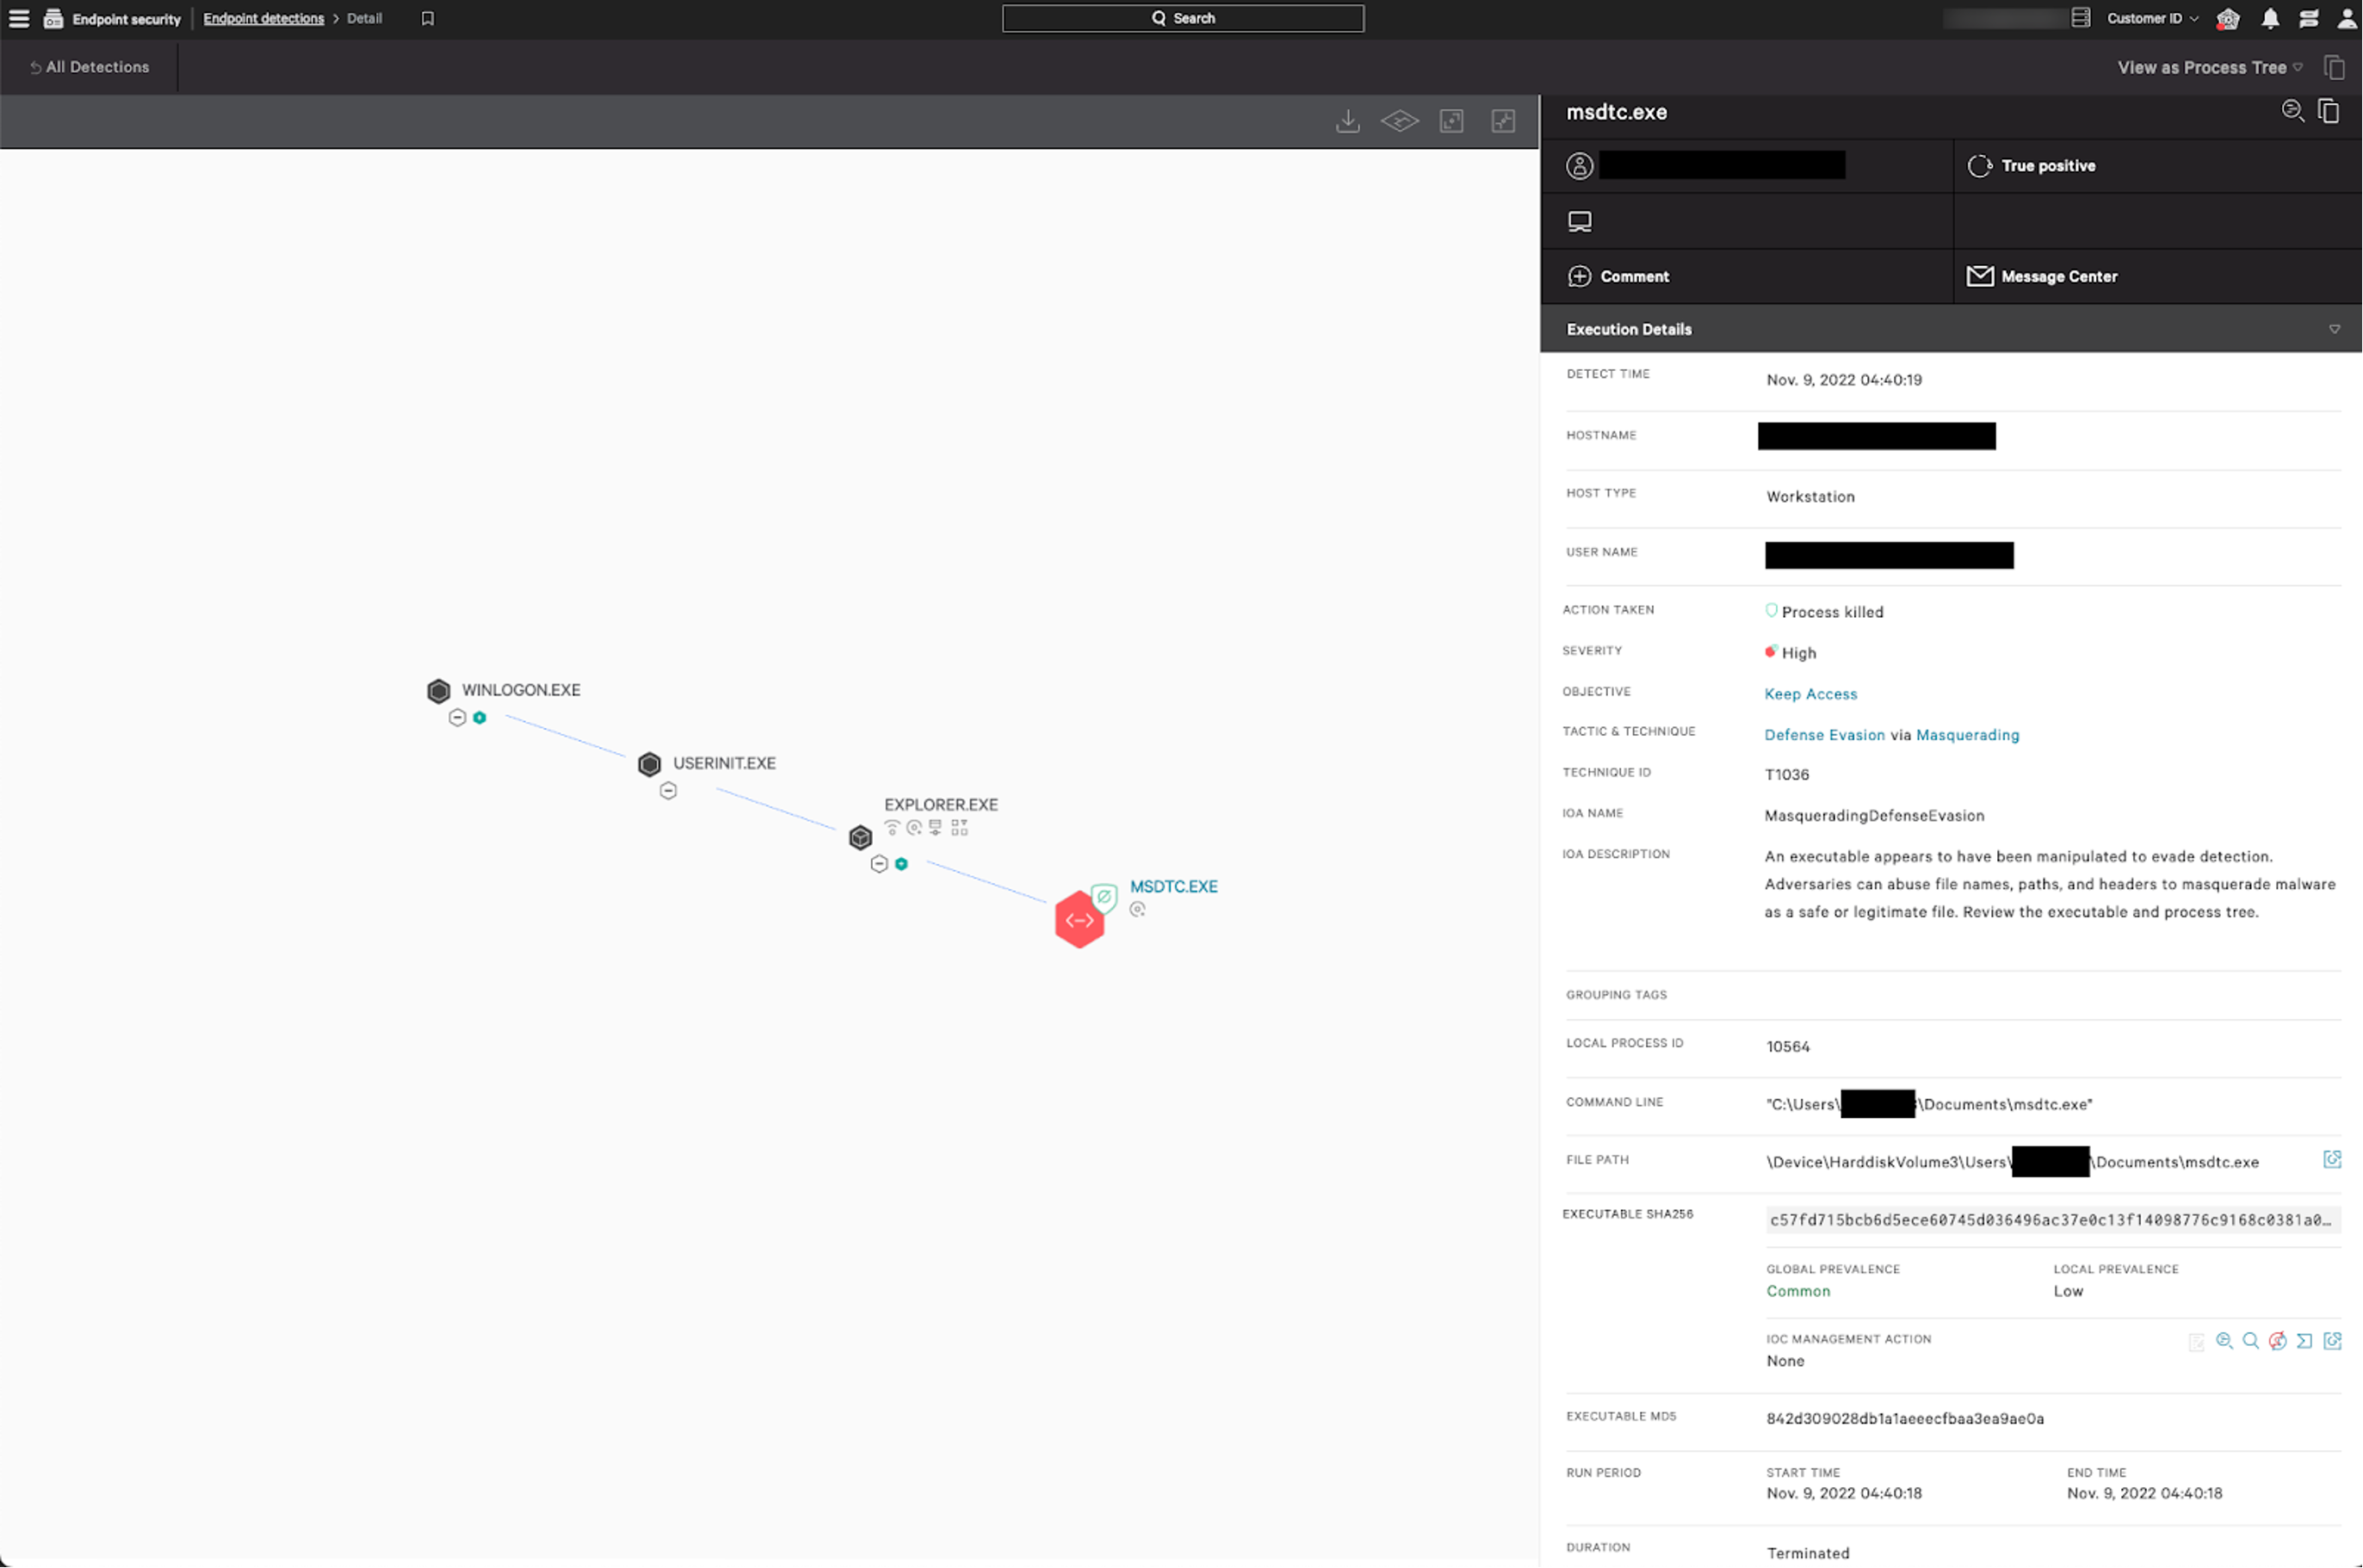2363x1568 pixels.
Task: Click the MSDTC.EXE node label
Action: point(1174,887)
